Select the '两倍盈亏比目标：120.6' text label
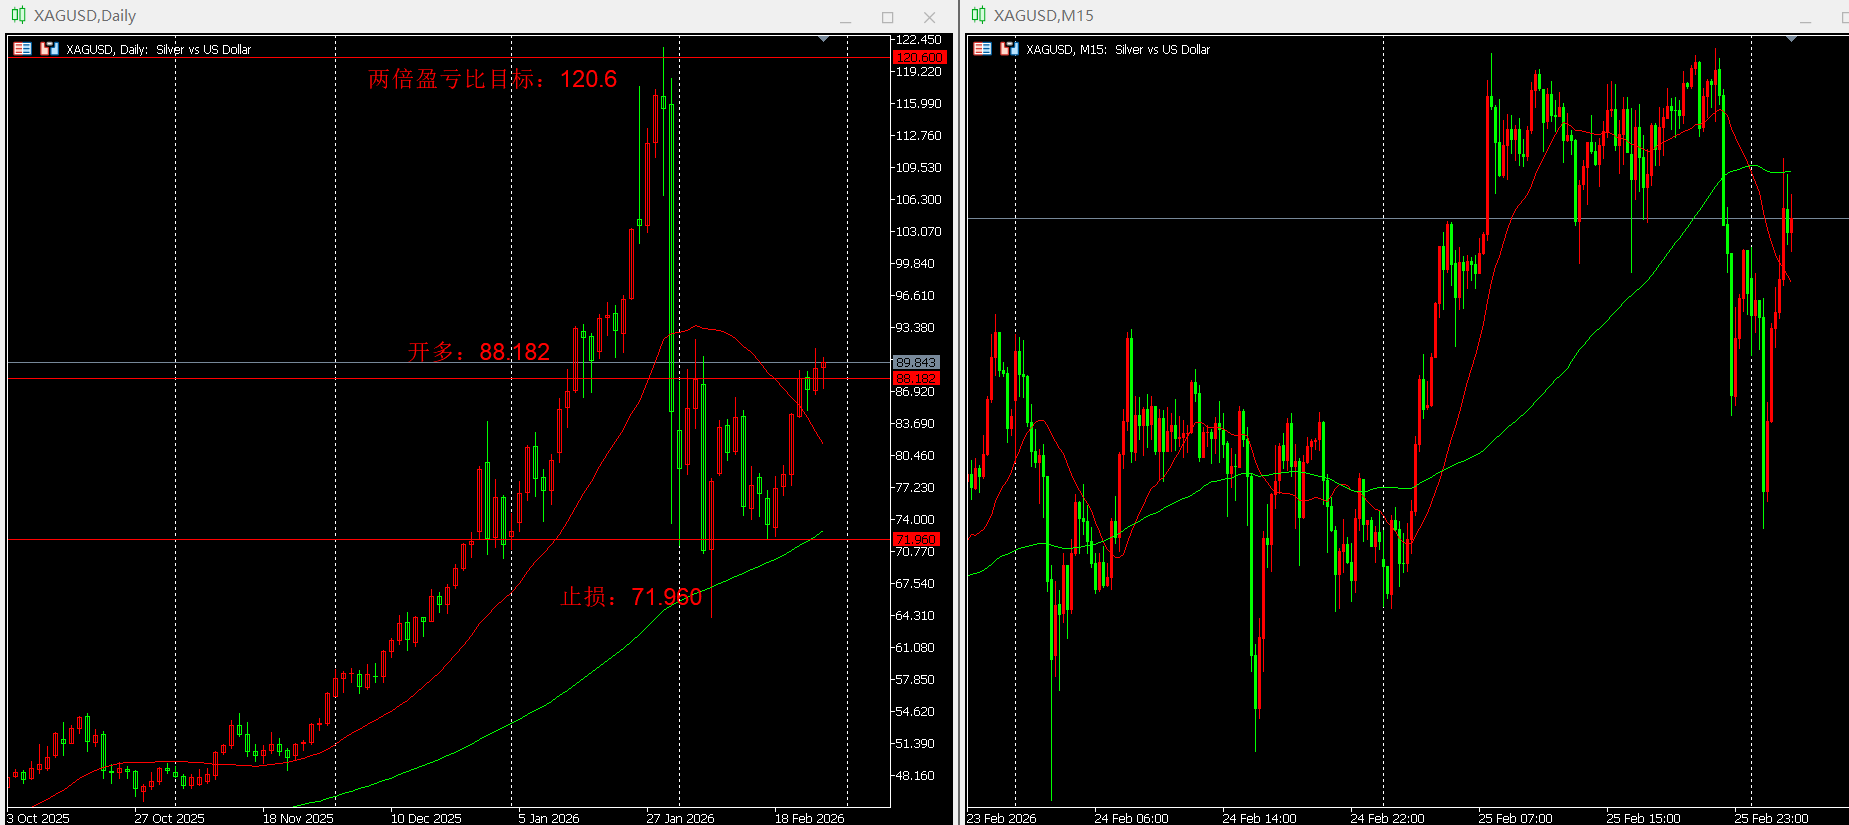This screenshot has height=825, width=1849. (x=492, y=79)
